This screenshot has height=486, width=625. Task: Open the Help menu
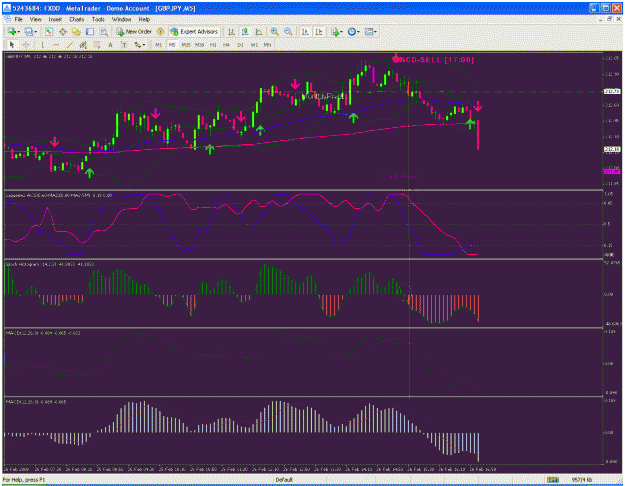tap(144, 19)
